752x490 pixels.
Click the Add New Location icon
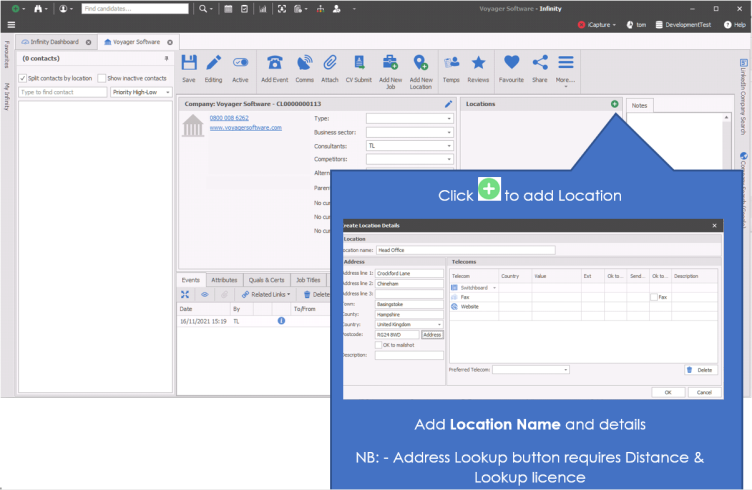[x=421, y=66]
